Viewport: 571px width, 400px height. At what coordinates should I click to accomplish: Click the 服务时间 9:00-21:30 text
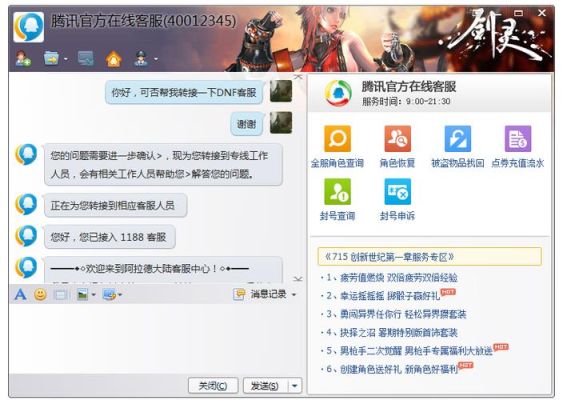tap(406, 101)
